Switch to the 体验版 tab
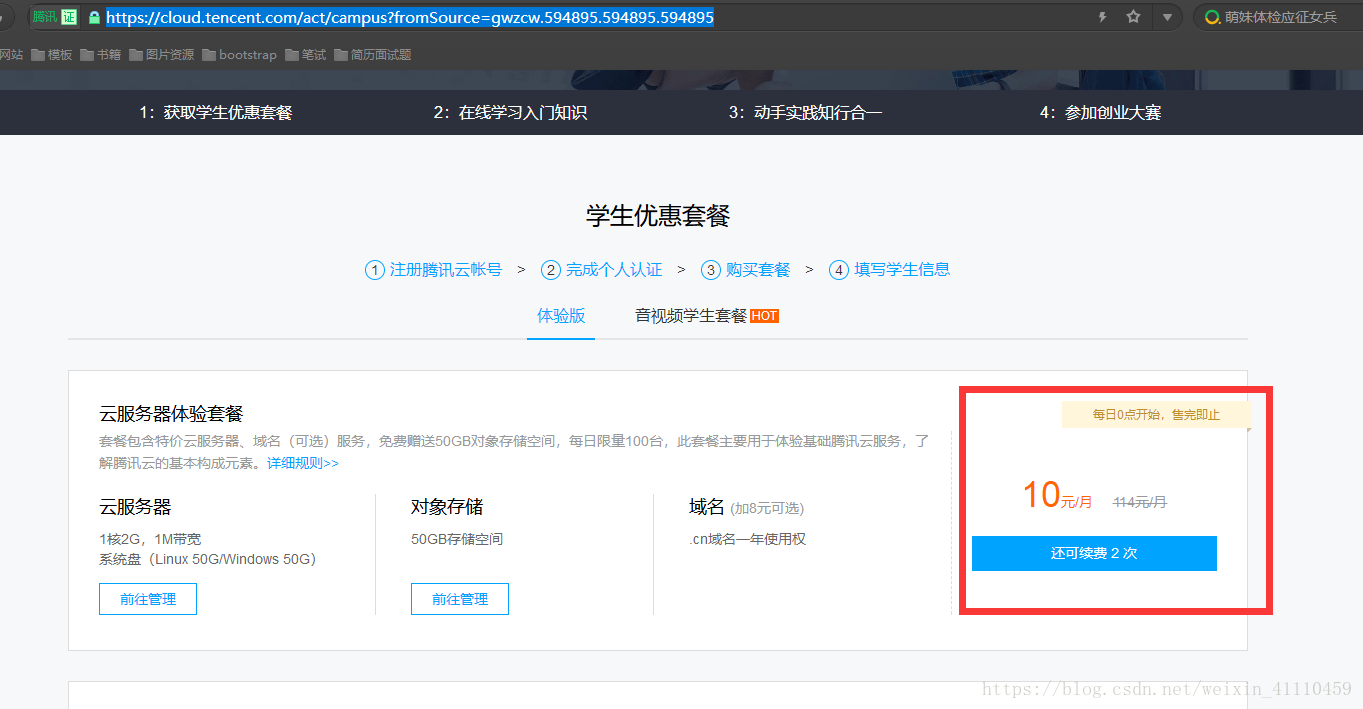 click(x=561, y=316)
